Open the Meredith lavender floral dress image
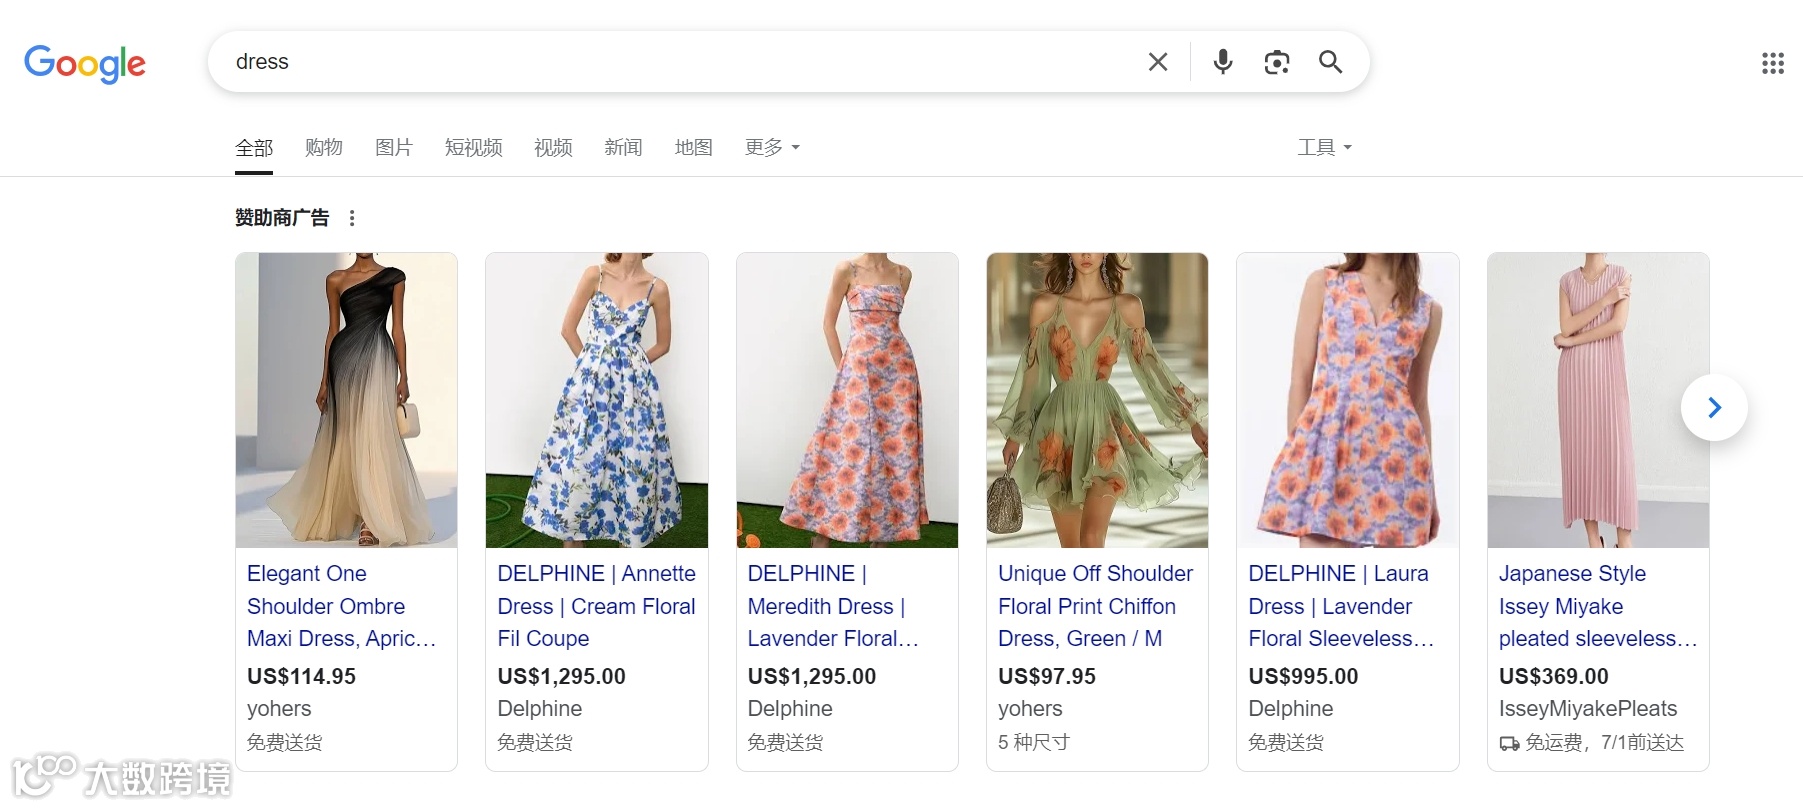The width and height of the screenshot is (1803, 808). click(x=847, y=400)
